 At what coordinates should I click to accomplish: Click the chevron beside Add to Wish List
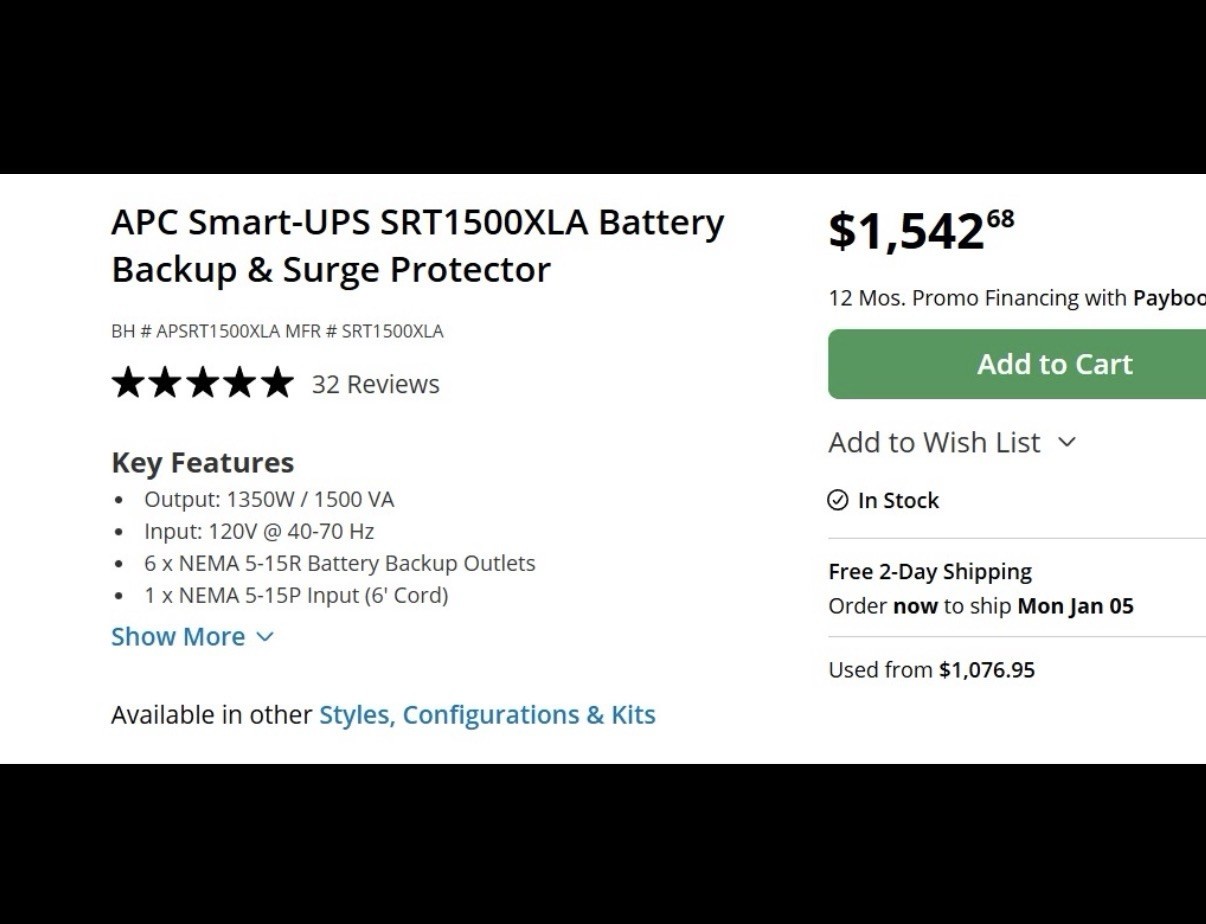(1067, 442)
